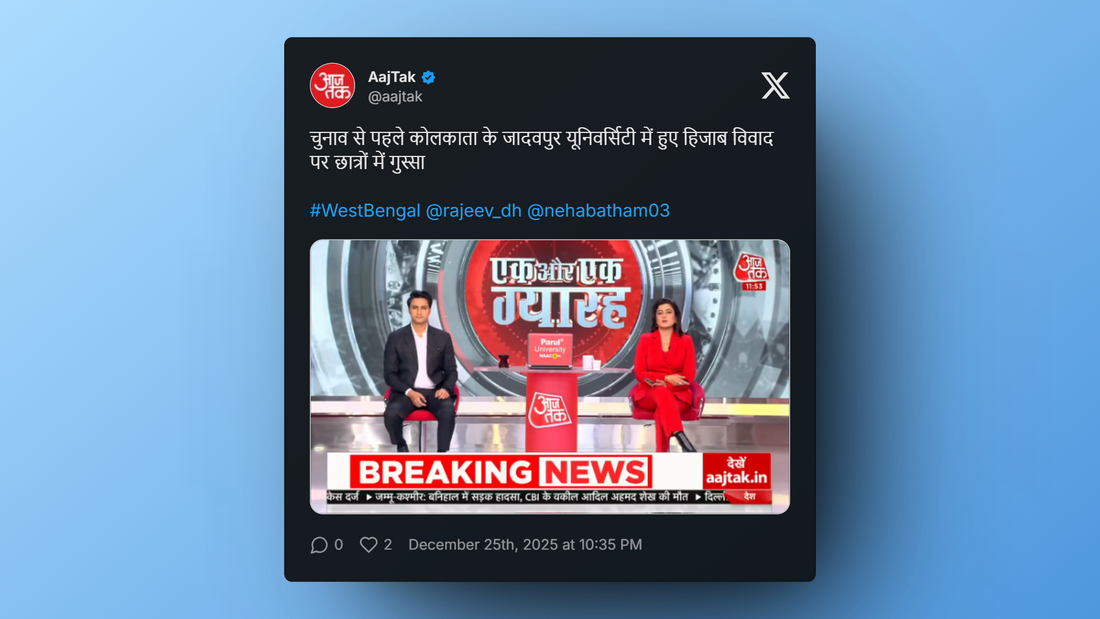Open the #WestBengal hashtag
Screen dimensions: 1100x619
click(x=365, y=211)
